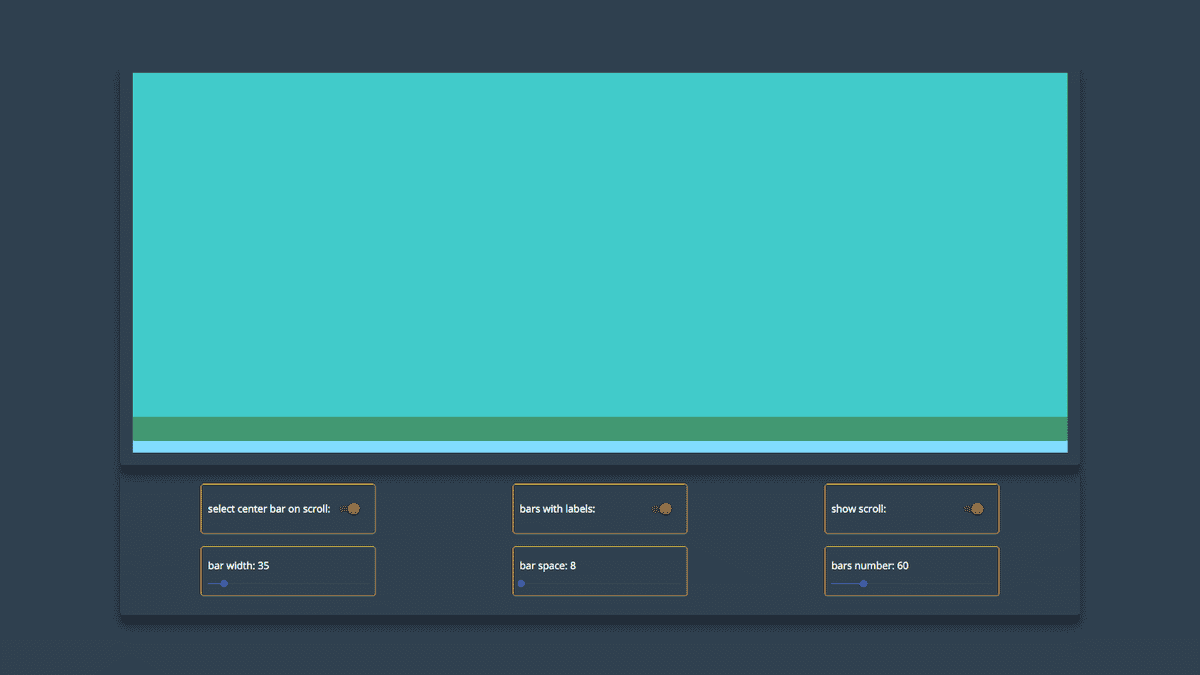
Task: Click the 'bar space: 8' slider handle
Action: pos(521,583)
